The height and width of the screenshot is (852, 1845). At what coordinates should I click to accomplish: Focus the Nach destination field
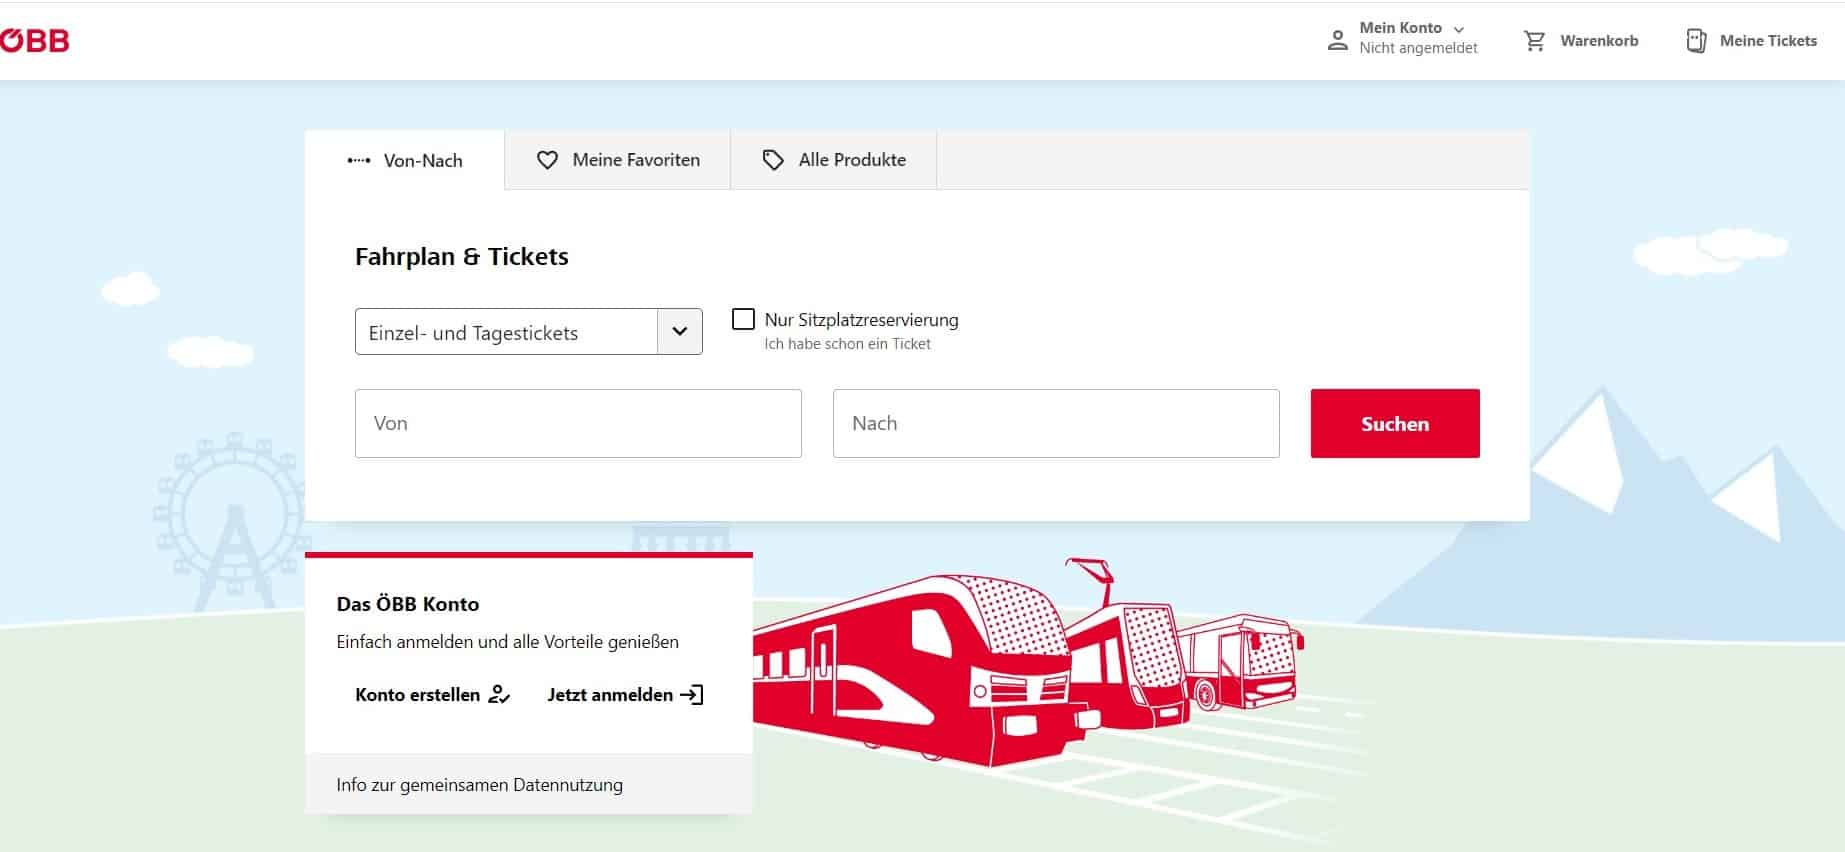click(1056, 424)
